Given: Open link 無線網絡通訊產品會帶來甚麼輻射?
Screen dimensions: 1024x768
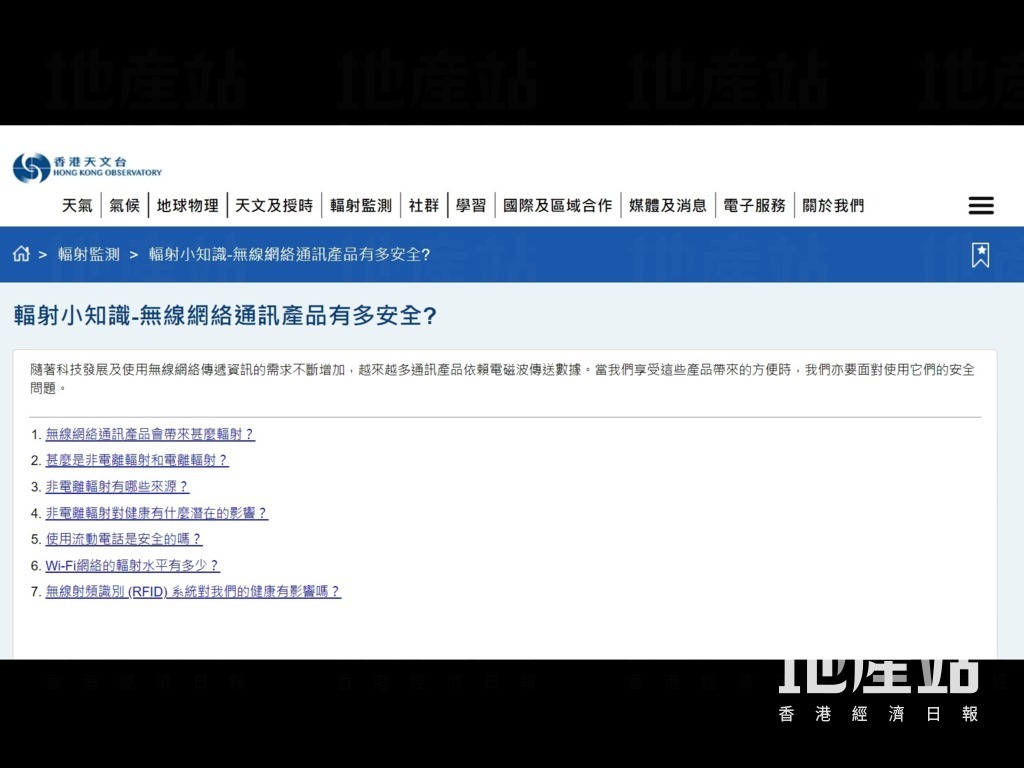Looking at the screenshot, I should point(150,435).
